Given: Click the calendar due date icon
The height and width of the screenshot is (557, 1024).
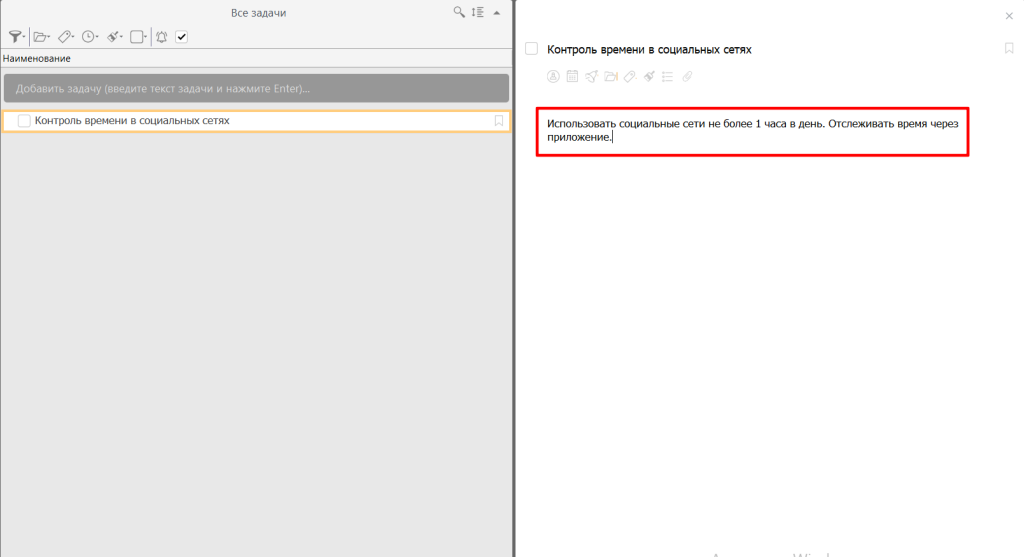Looking at the screenshot, I should pyautogui.click(x=572, y=76).
